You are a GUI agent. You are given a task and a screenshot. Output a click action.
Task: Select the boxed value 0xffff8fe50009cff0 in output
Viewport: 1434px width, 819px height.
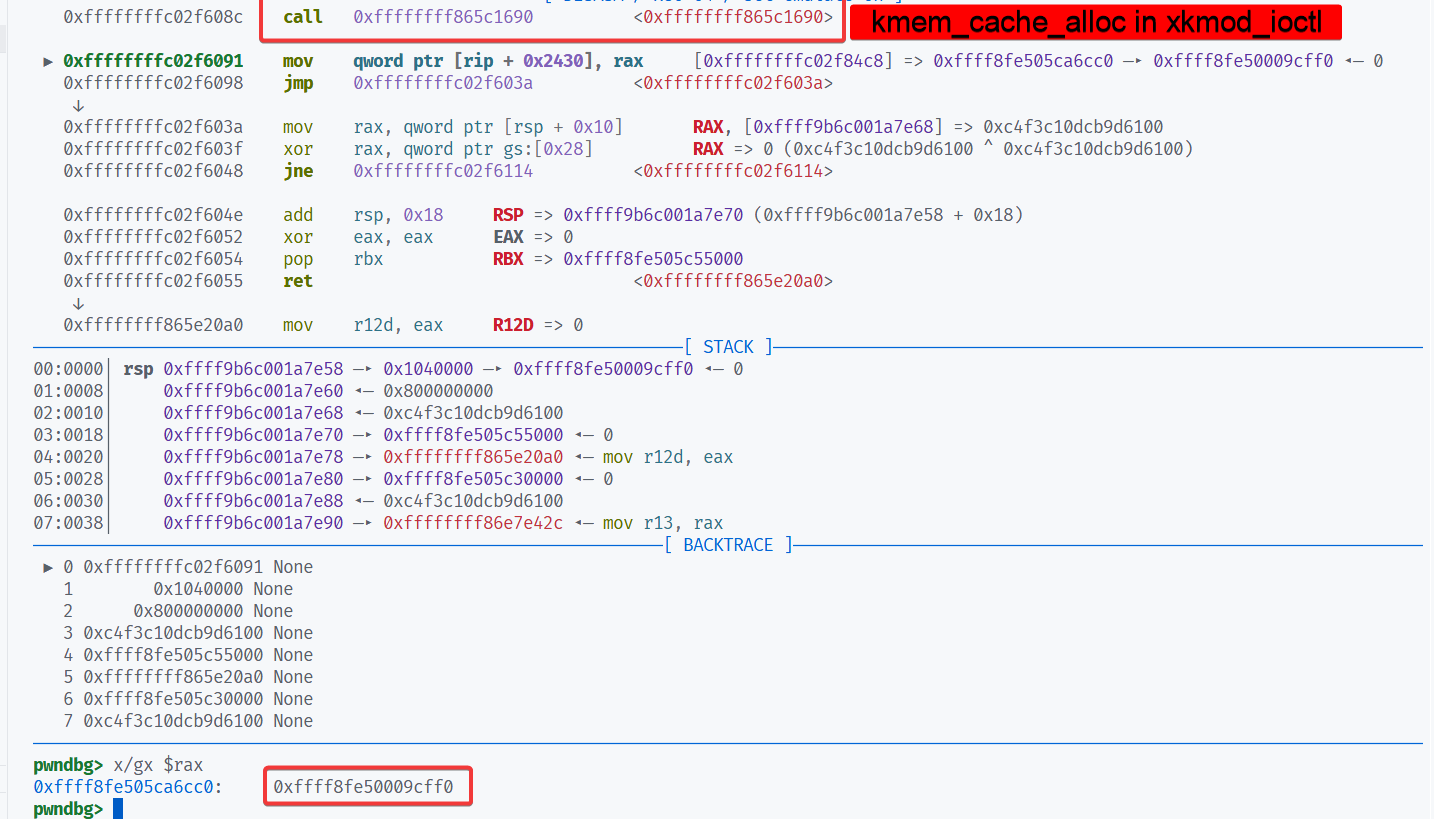pyautogui.click(x=367, y=787)
